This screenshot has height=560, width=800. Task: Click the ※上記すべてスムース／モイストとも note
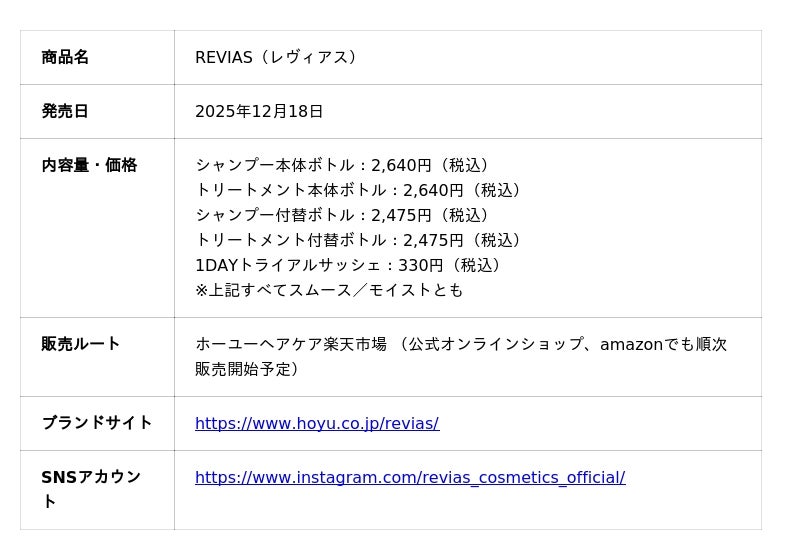click(329, 291)
